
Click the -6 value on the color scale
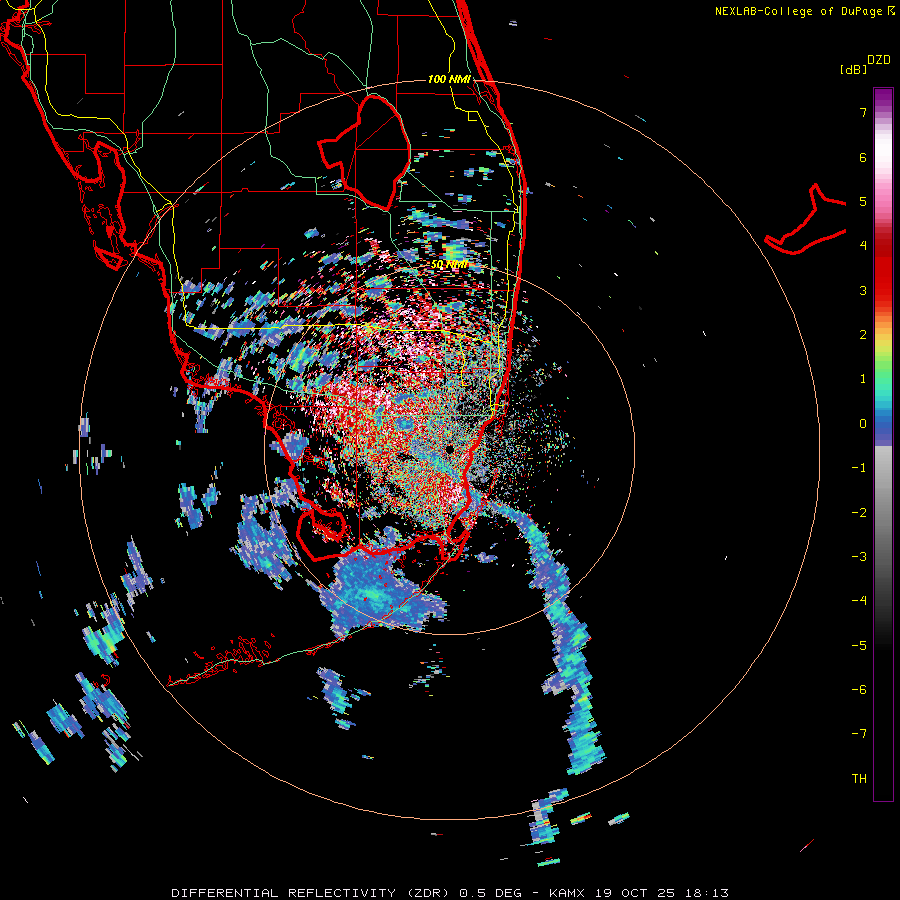tap(859, 690)
